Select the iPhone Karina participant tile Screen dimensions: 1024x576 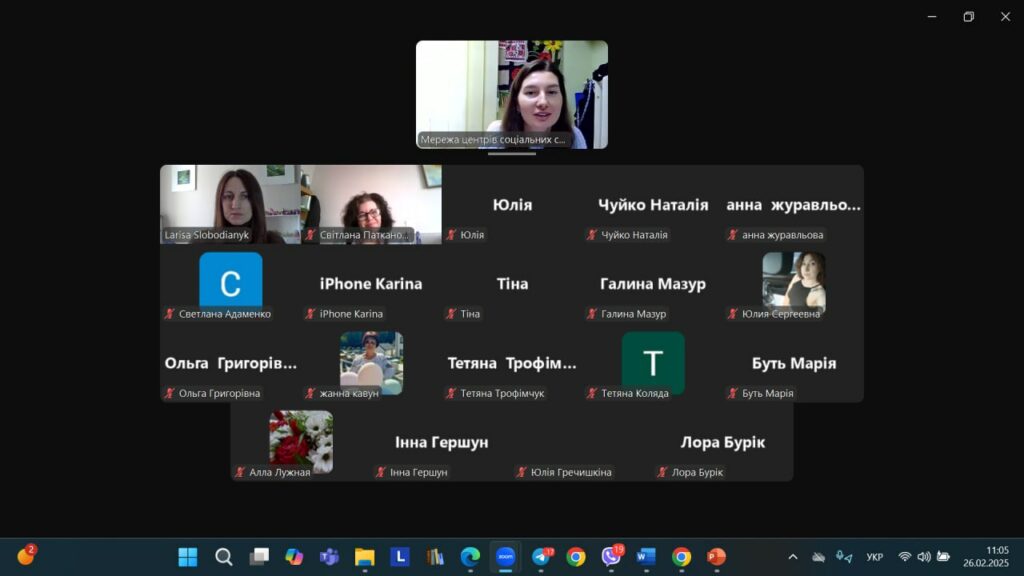coord(371,284)
